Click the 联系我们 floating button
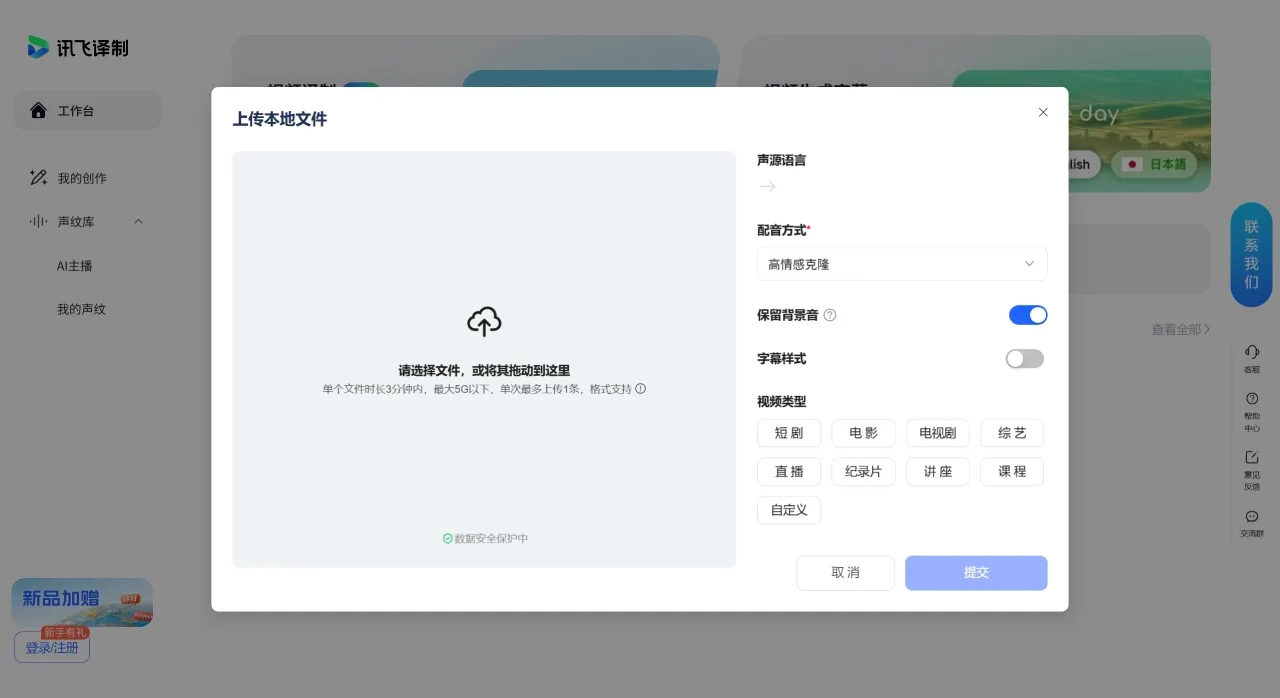The image size is (1280, 698). click(x=1251, y=255)
